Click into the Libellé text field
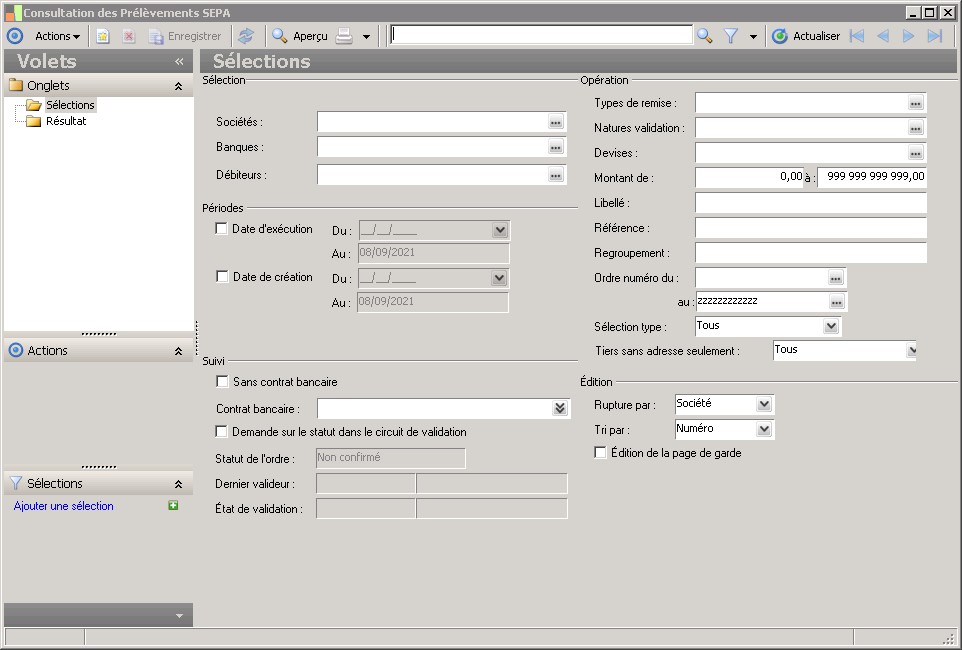Image resolution: width=962 pixels, height=650 pixels. (x=810, y=203)
